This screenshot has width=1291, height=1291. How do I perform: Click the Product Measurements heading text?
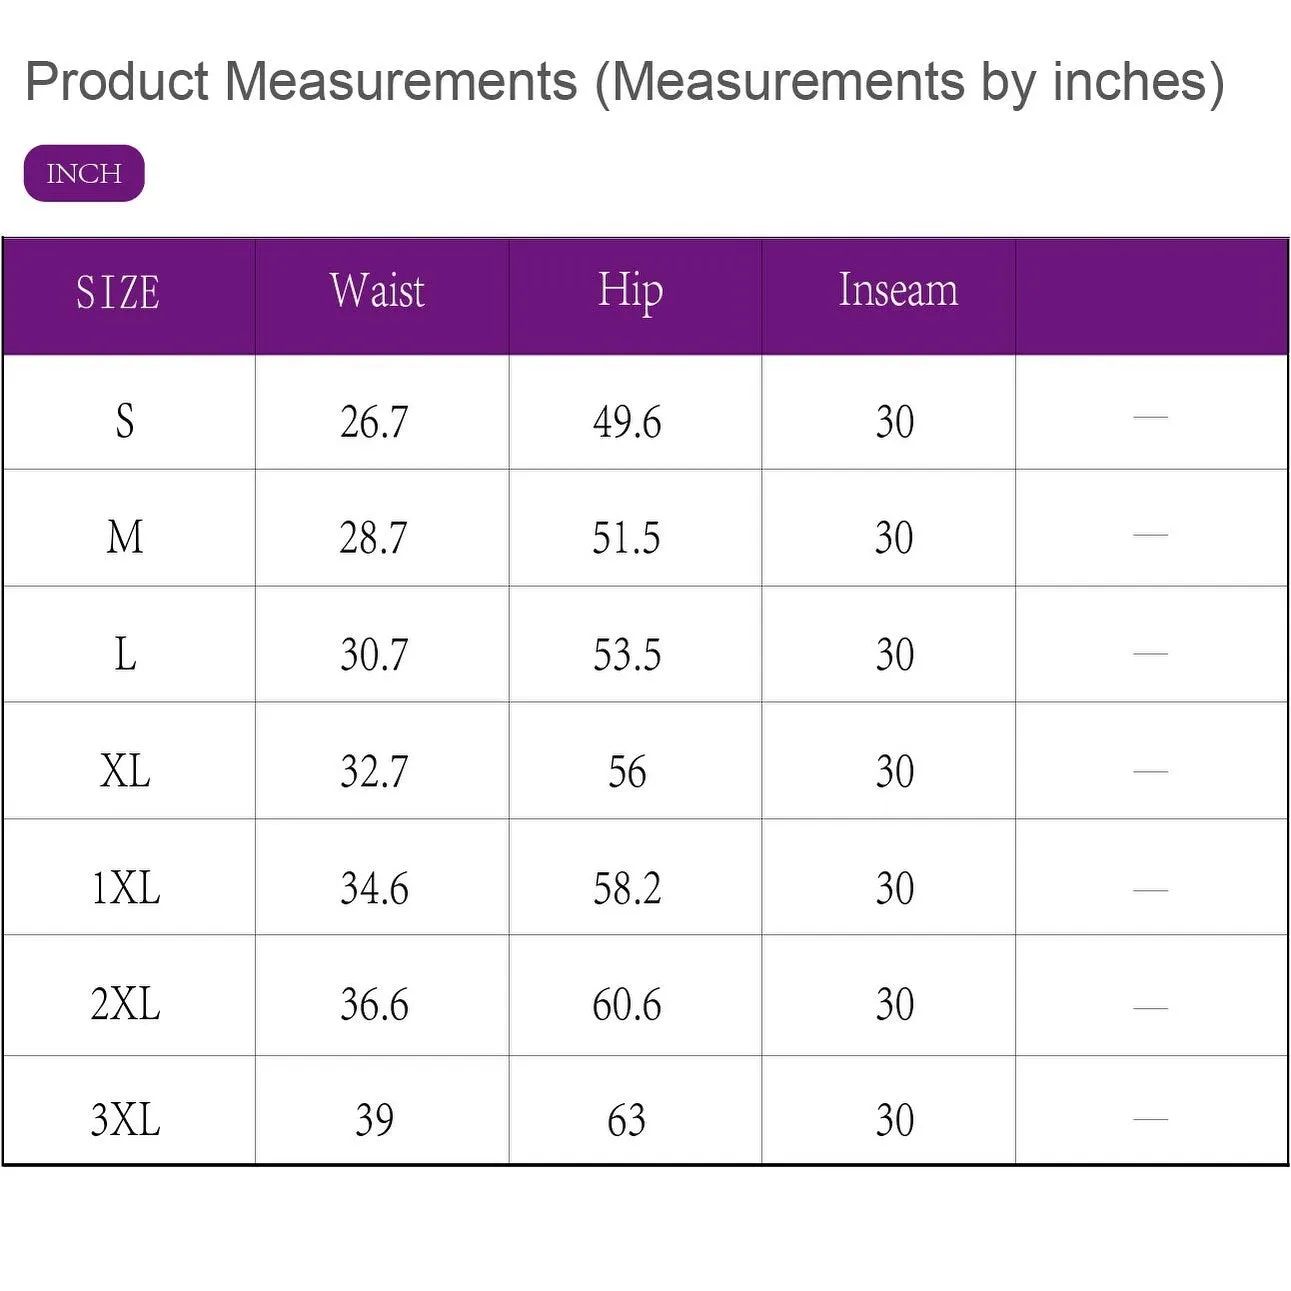tap(624, 81)
